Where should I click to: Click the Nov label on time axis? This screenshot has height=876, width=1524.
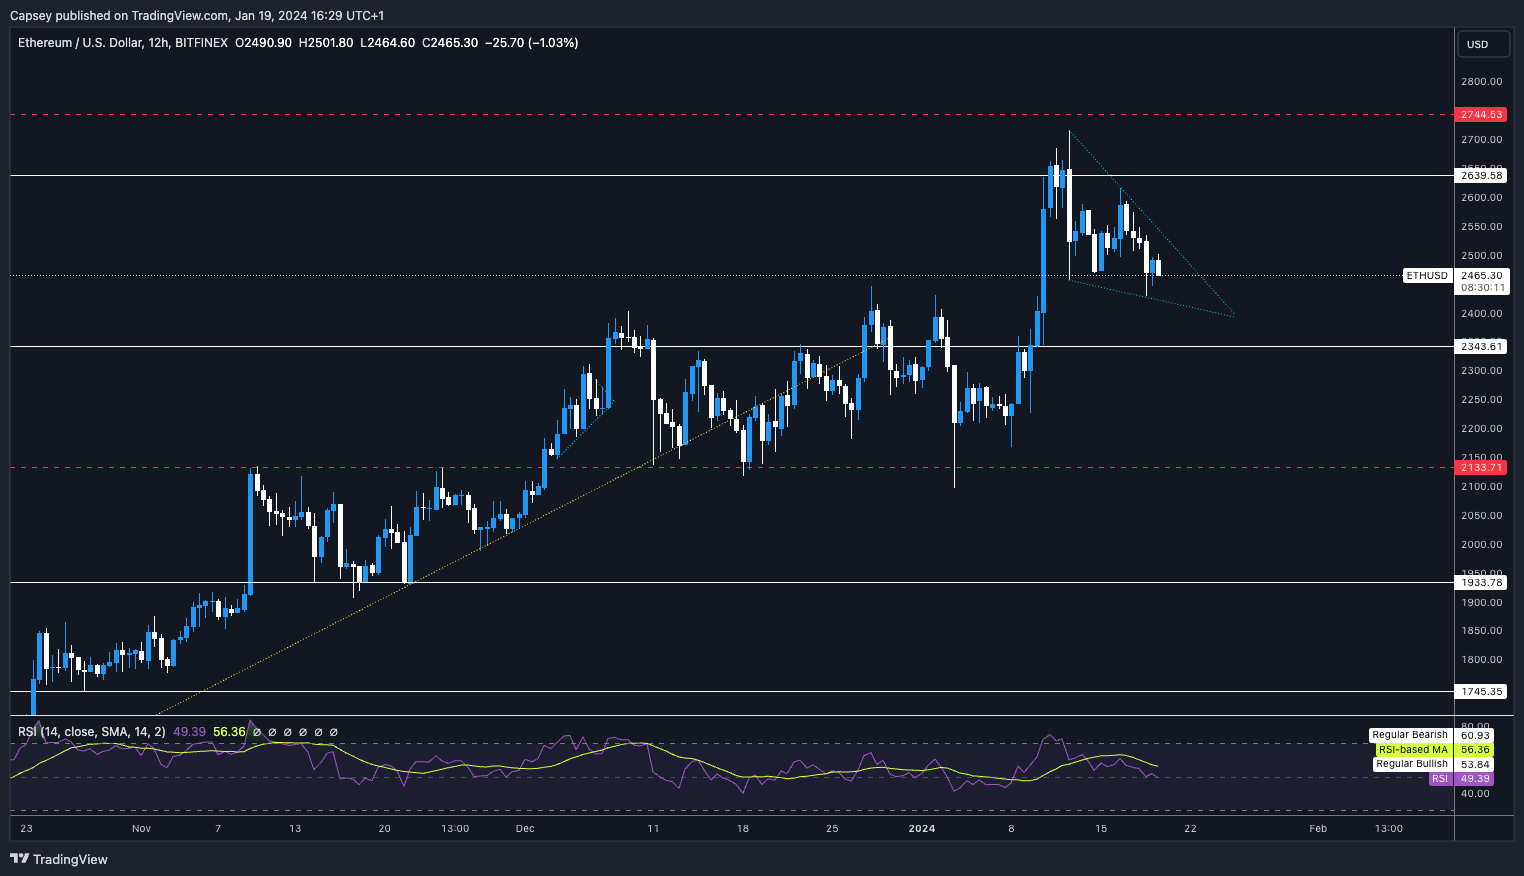click(x=141, y=828)
